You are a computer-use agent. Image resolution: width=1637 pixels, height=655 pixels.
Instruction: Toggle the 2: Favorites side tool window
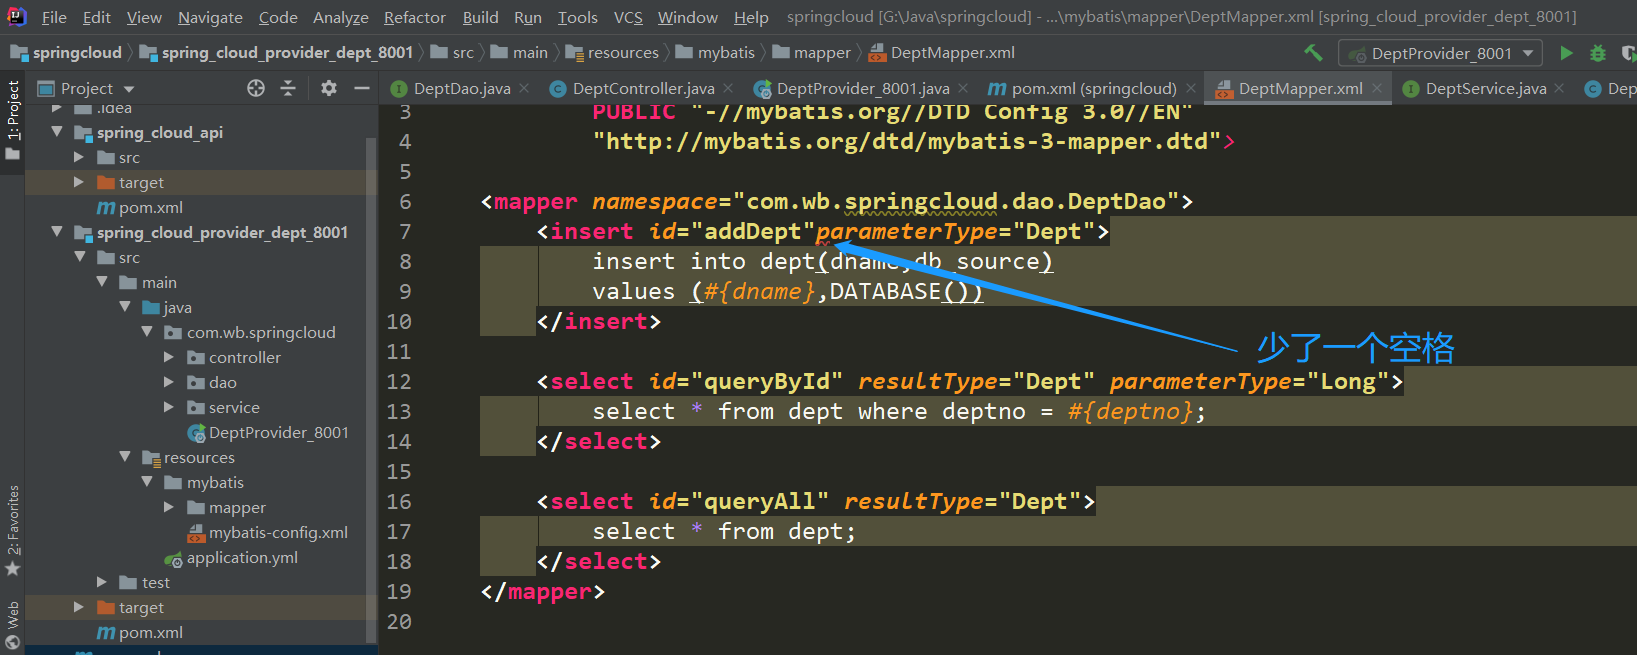(x=12, y=530)
